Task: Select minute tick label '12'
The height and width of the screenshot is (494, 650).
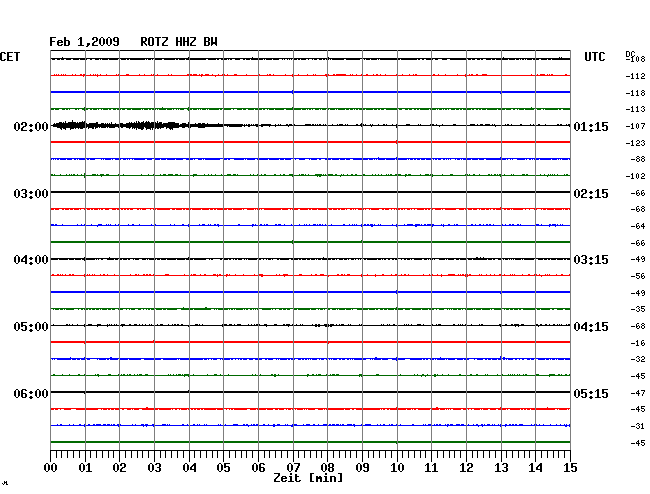Action: point(466,468)
